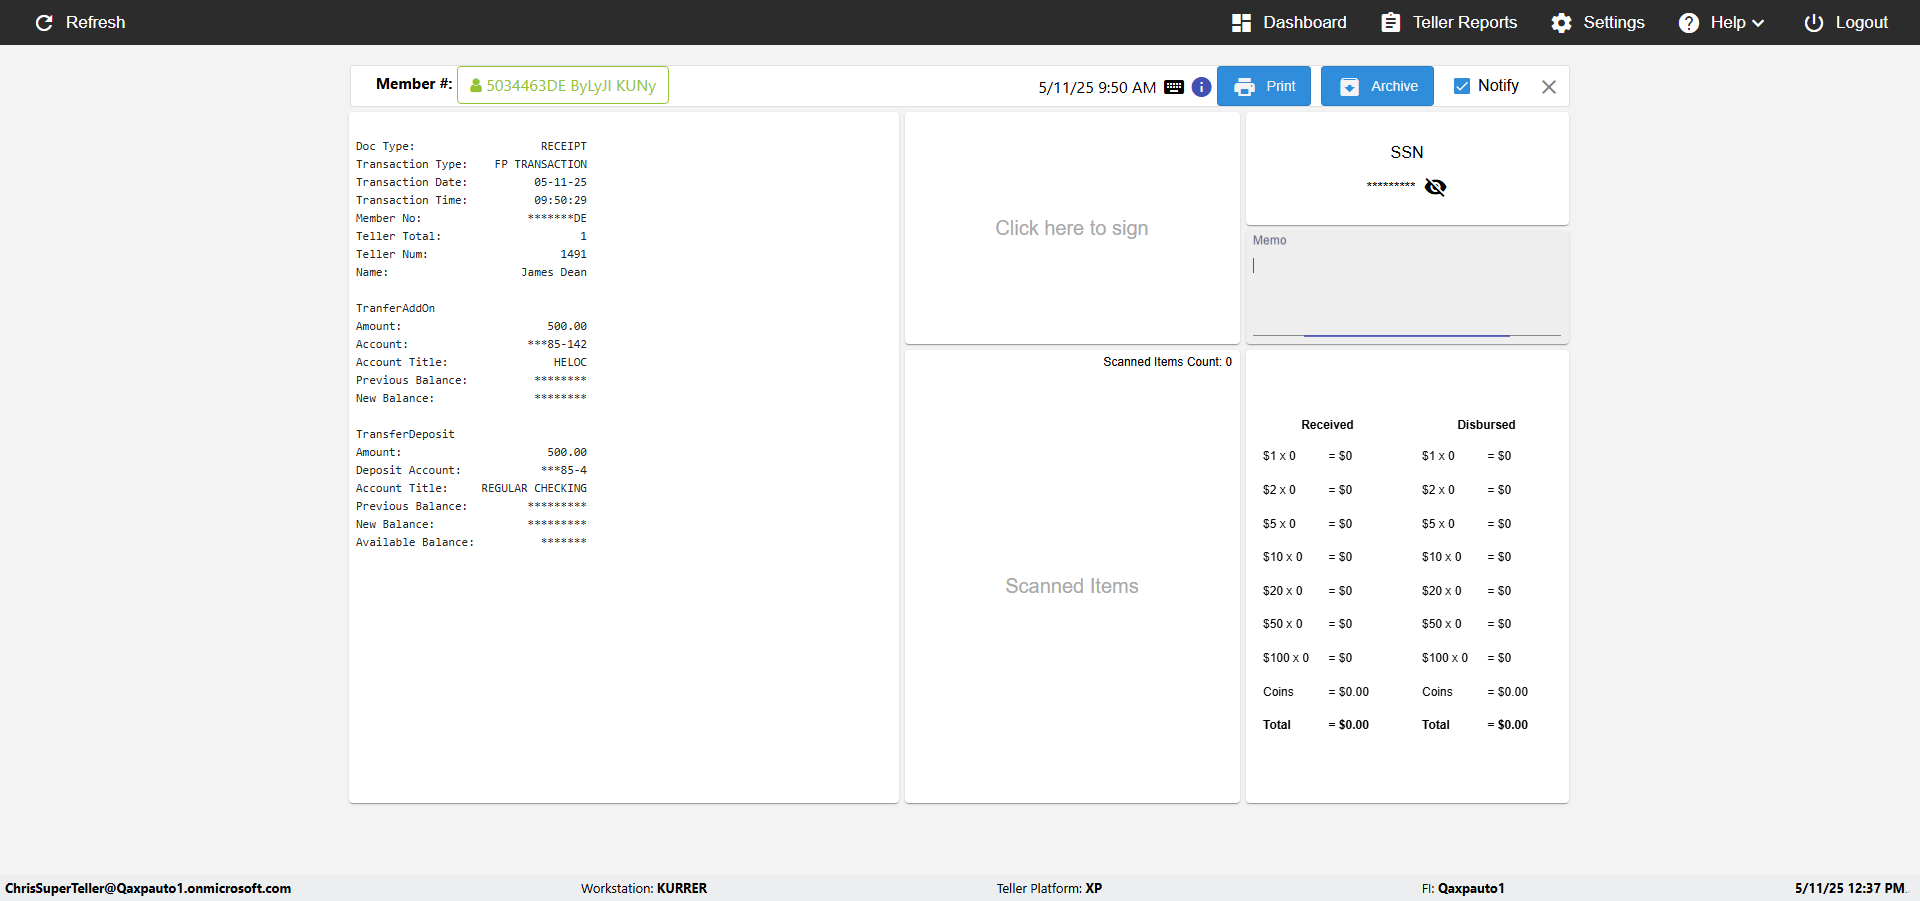Click the teller number 1491

click(574, 254)
